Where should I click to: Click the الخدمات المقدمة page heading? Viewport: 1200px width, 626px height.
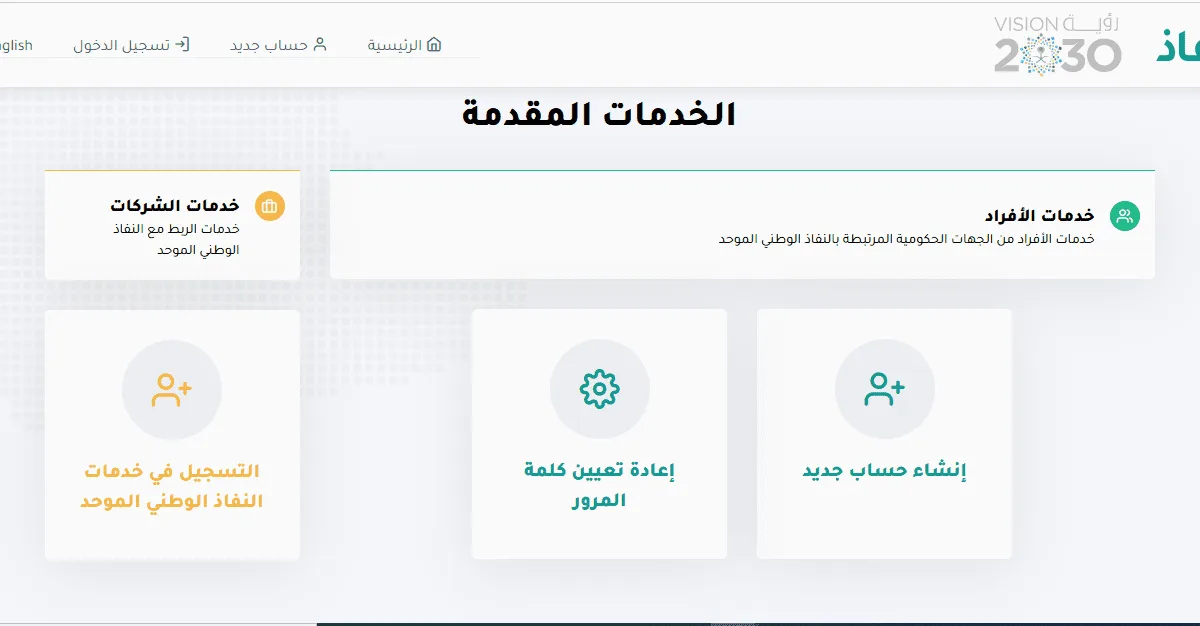coord(600,113)
